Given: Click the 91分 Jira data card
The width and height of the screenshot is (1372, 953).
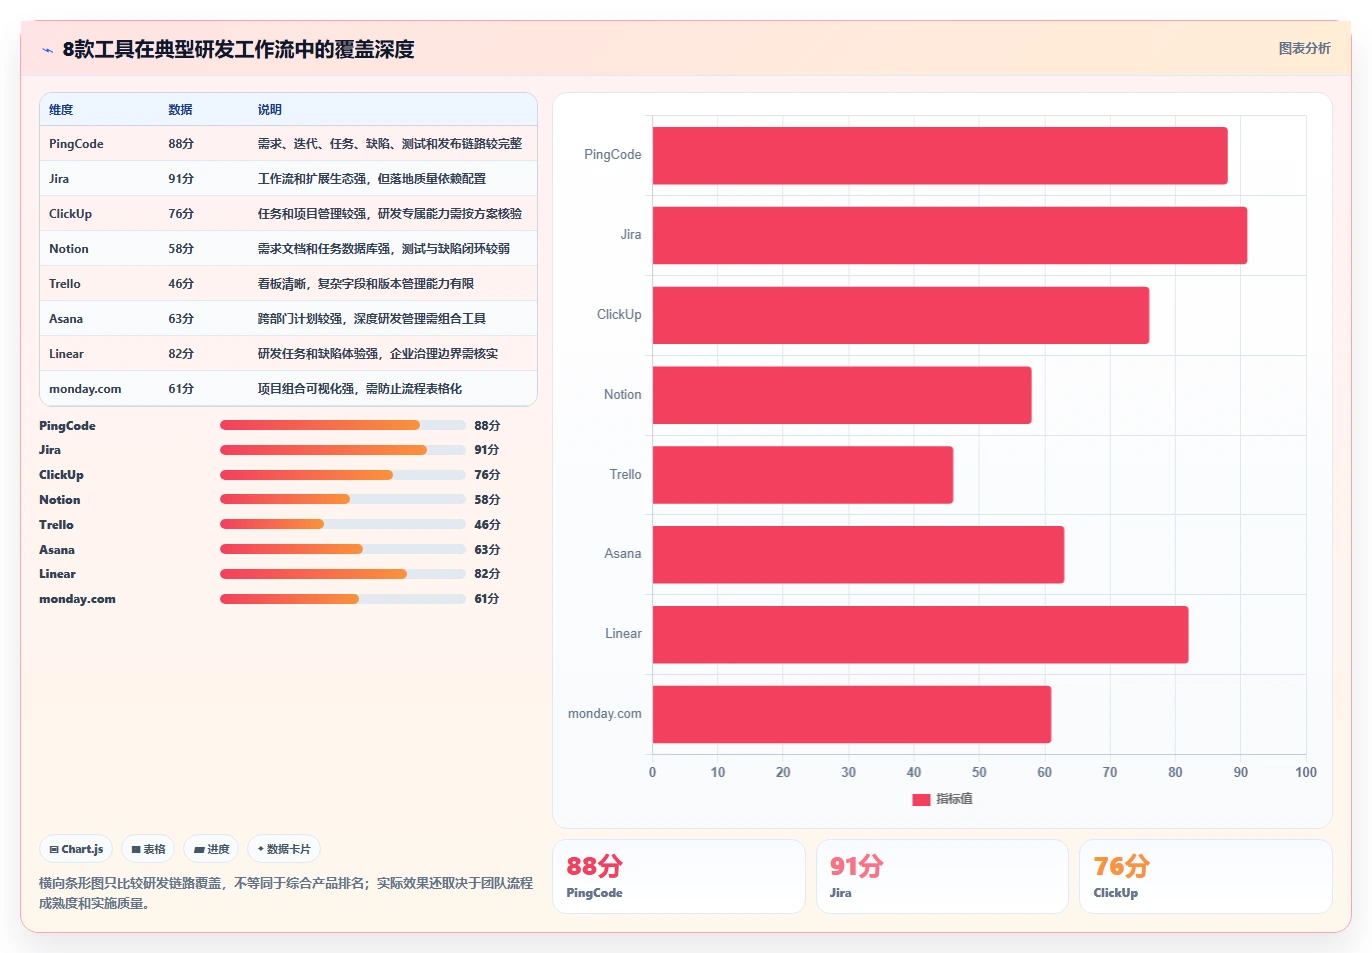Looking at the screenshot, I should point(942,876).
